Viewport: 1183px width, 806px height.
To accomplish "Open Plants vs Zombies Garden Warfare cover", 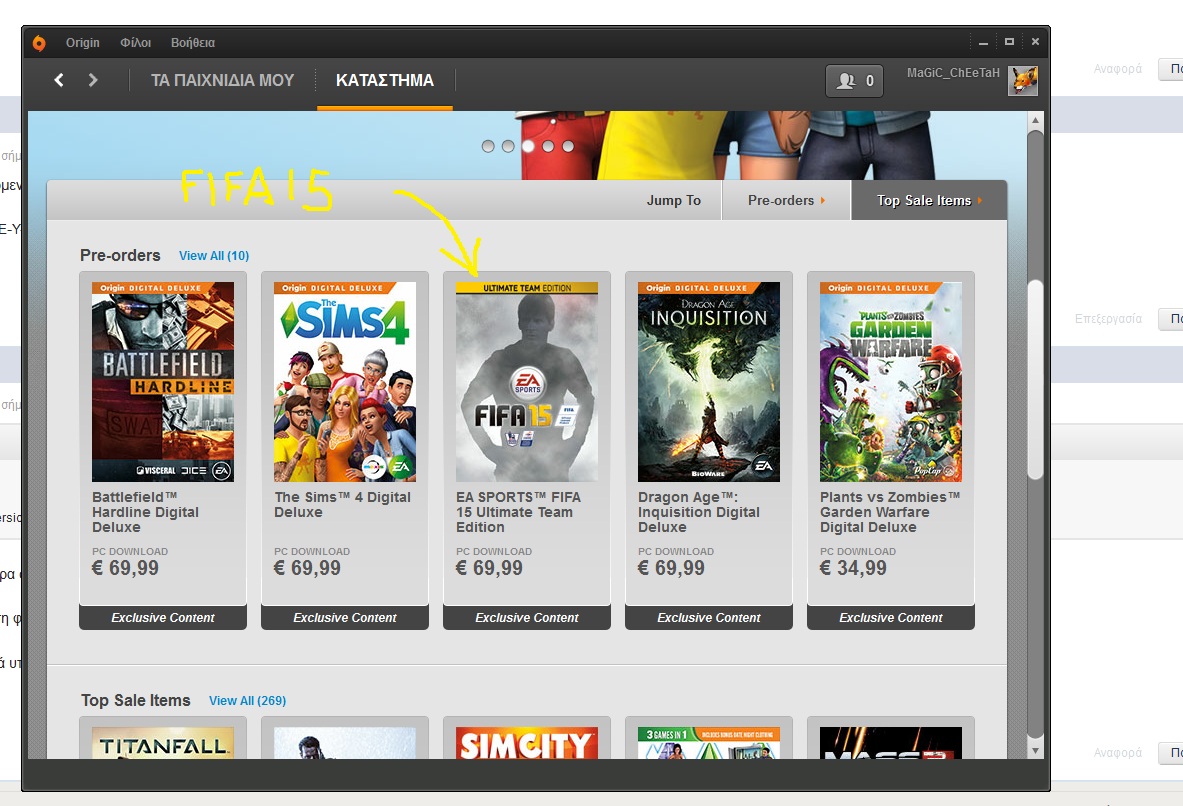I will click(x=891, y=382).
